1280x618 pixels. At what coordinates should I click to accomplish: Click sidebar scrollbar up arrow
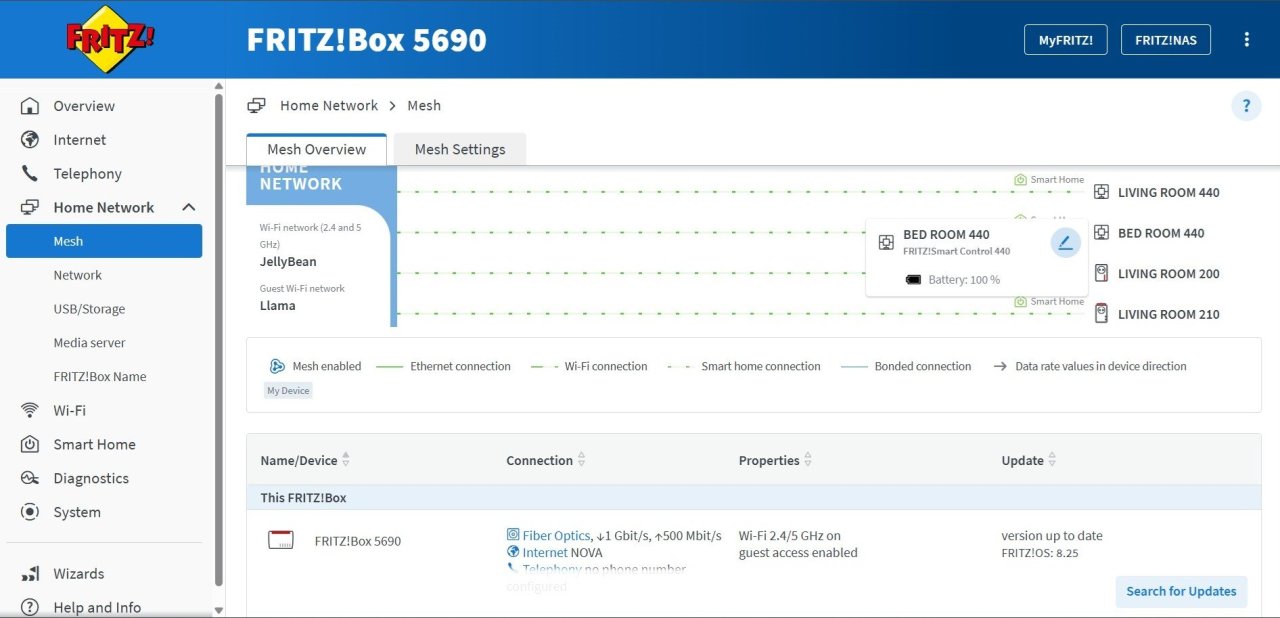219,86
